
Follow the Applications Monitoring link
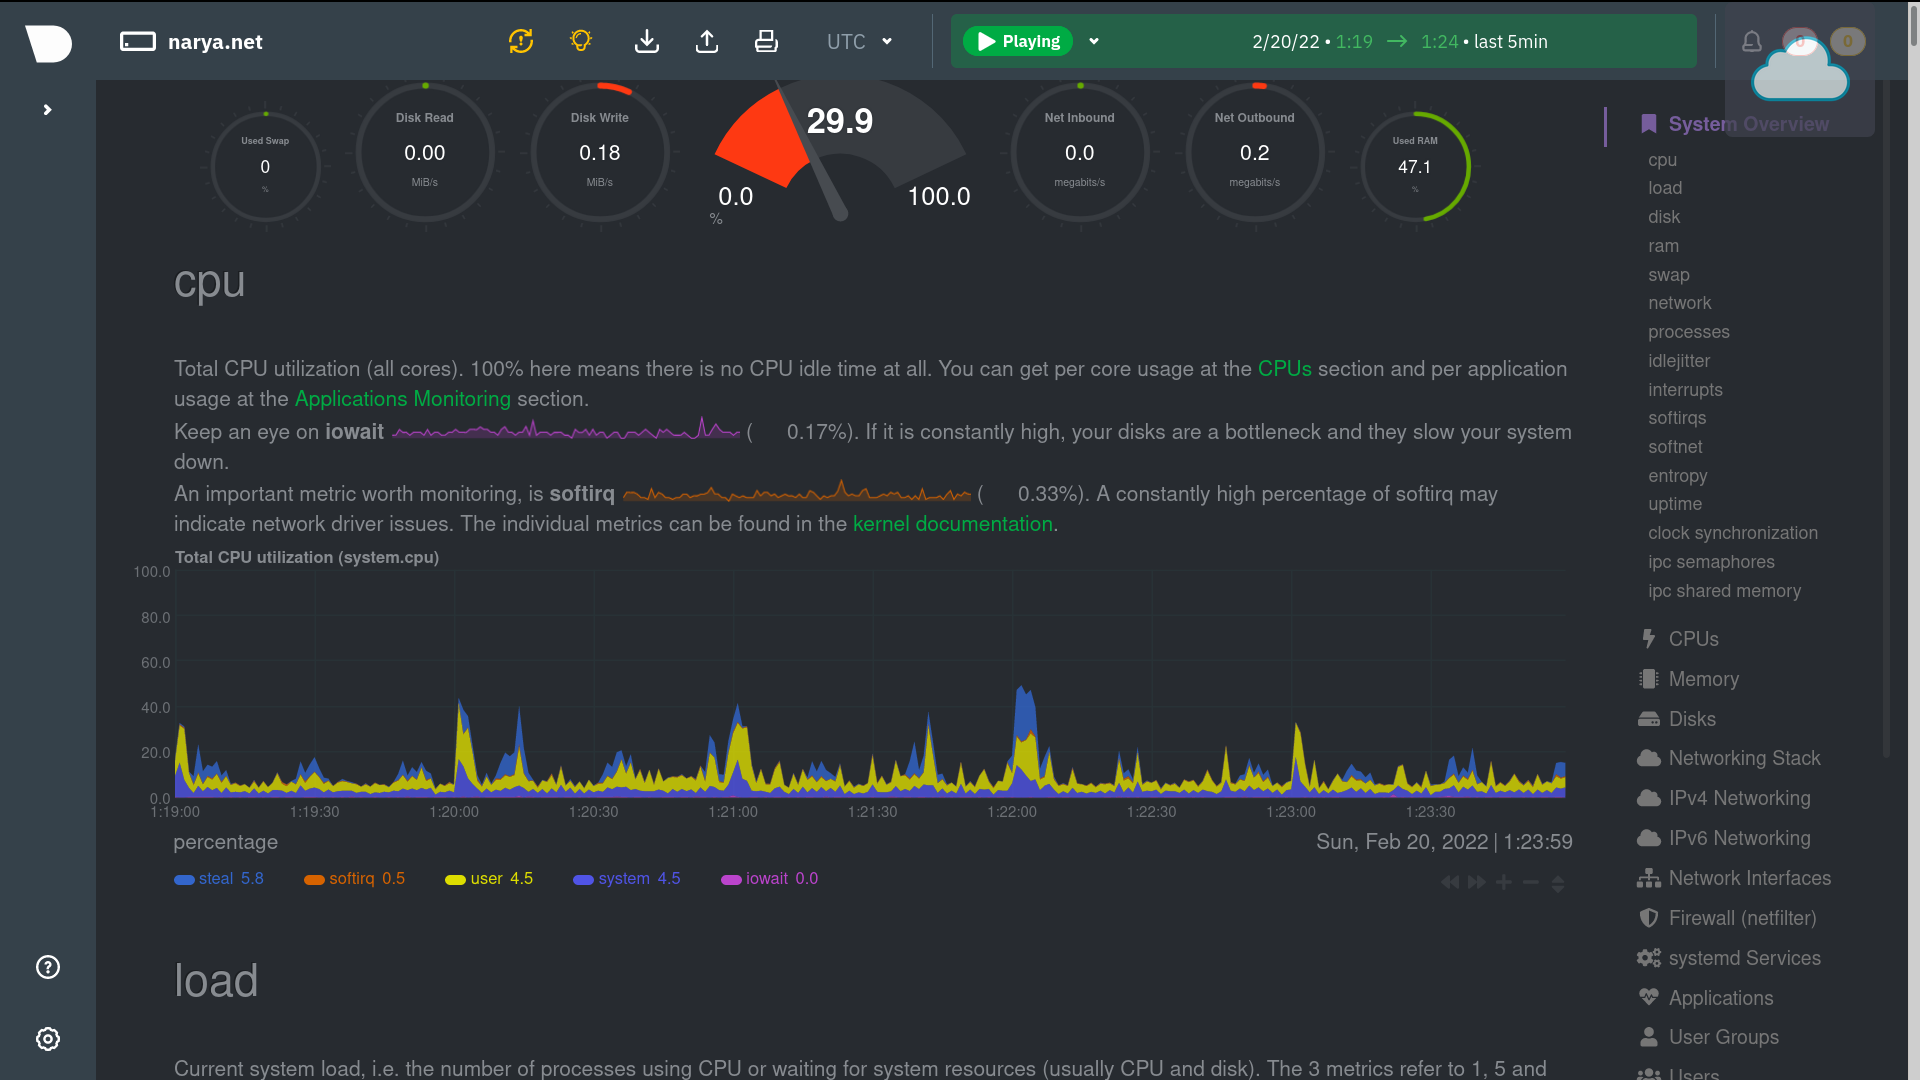point(402,399)
